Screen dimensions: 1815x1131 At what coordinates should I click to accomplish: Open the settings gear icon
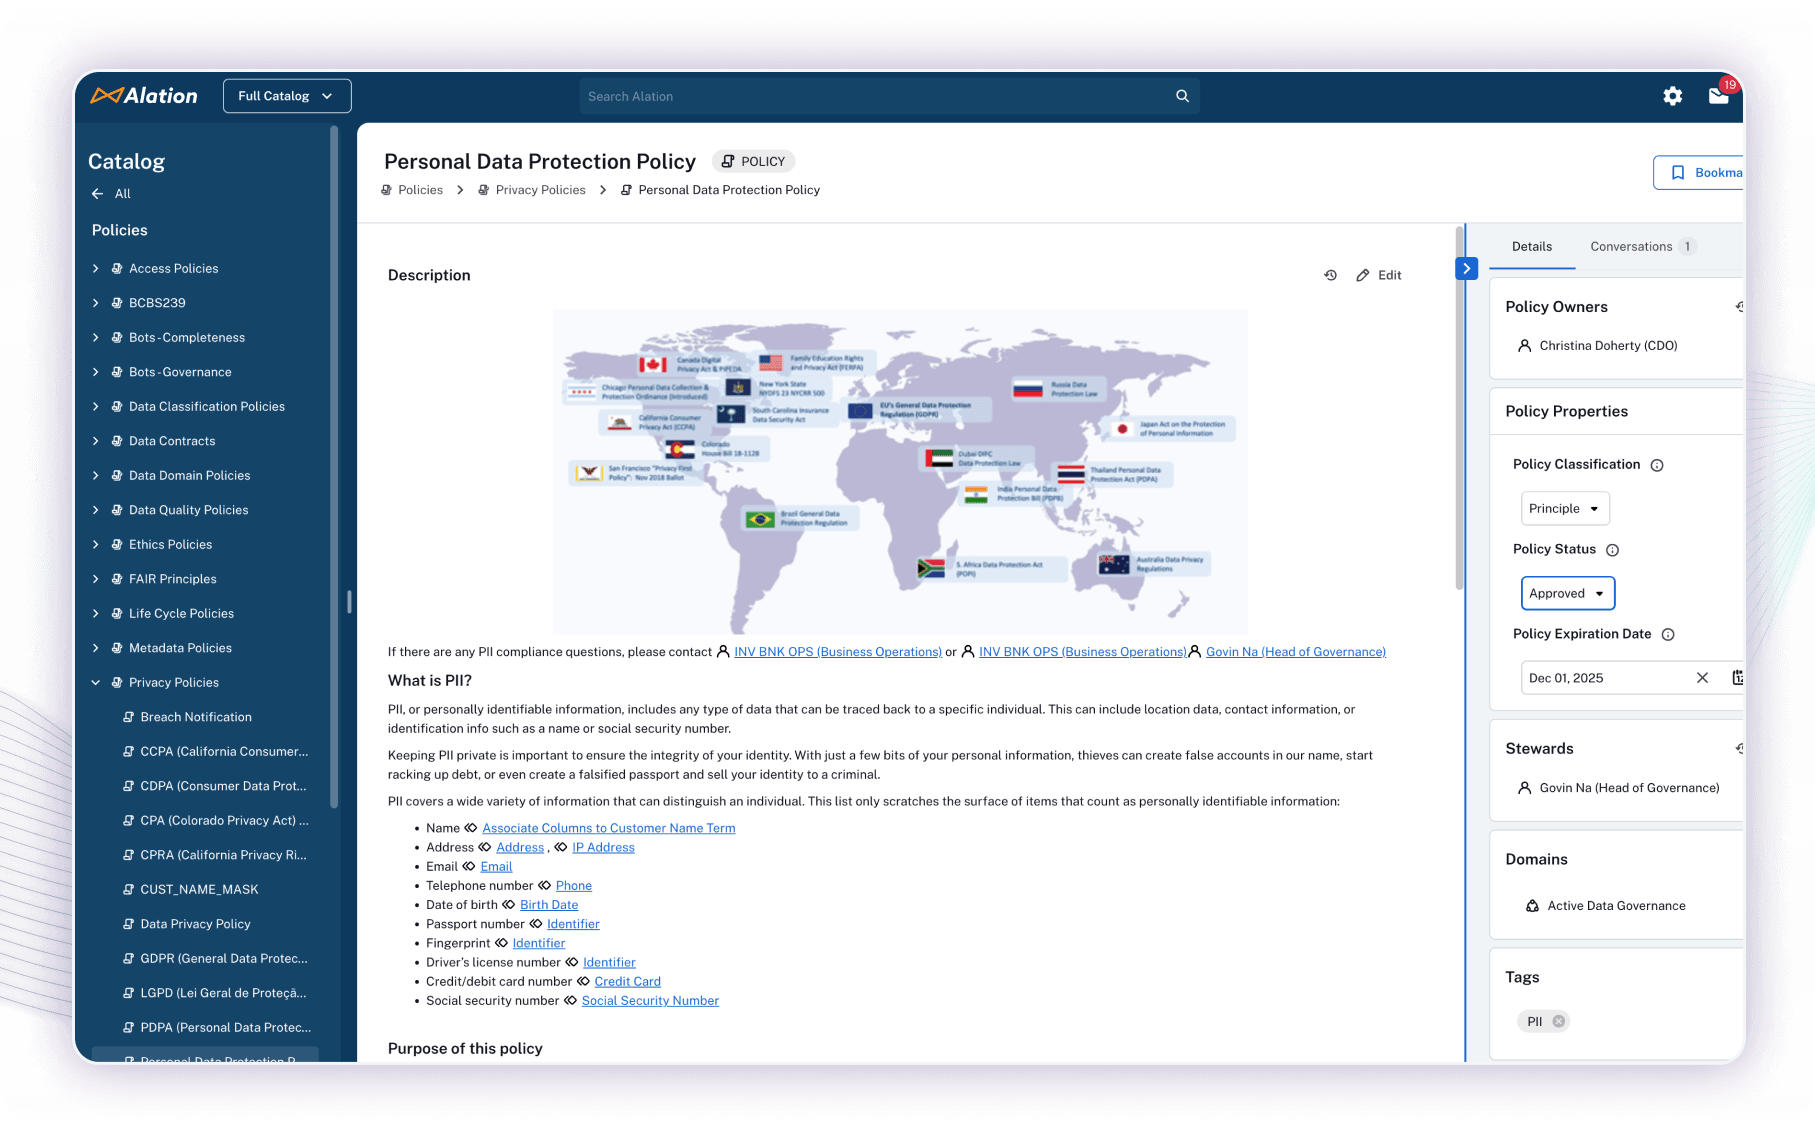[x=1672, y=96]
